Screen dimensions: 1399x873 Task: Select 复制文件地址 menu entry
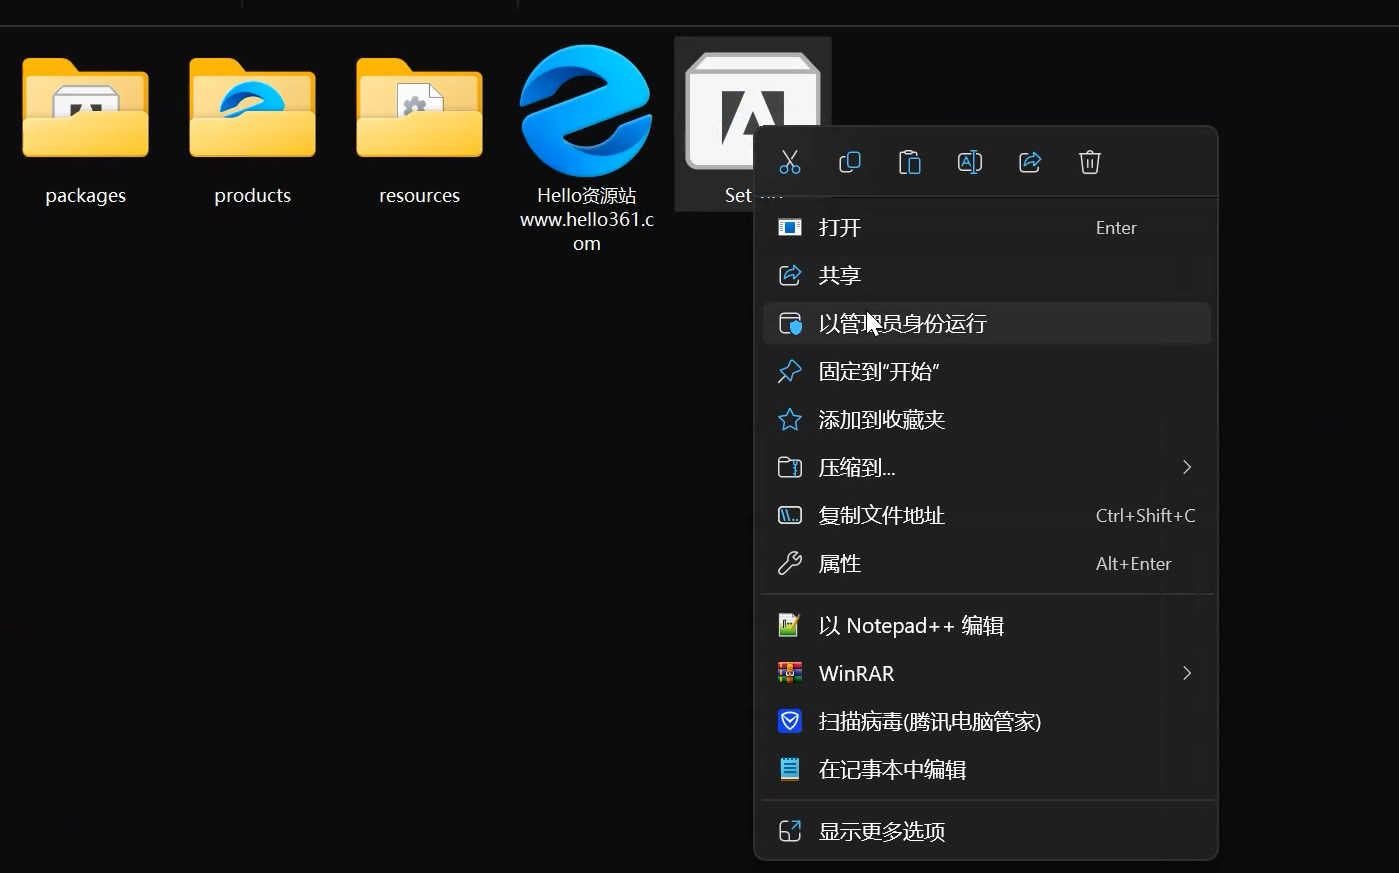click(881, 516)
